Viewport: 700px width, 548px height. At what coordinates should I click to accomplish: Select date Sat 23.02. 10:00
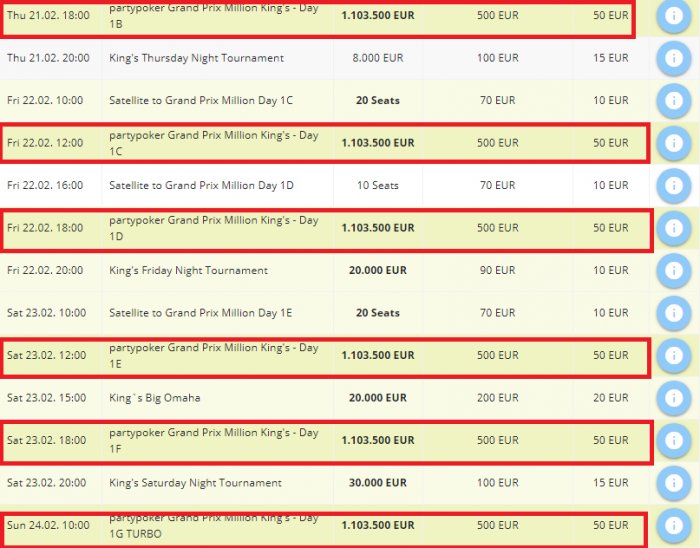click(x=46, y=313)
